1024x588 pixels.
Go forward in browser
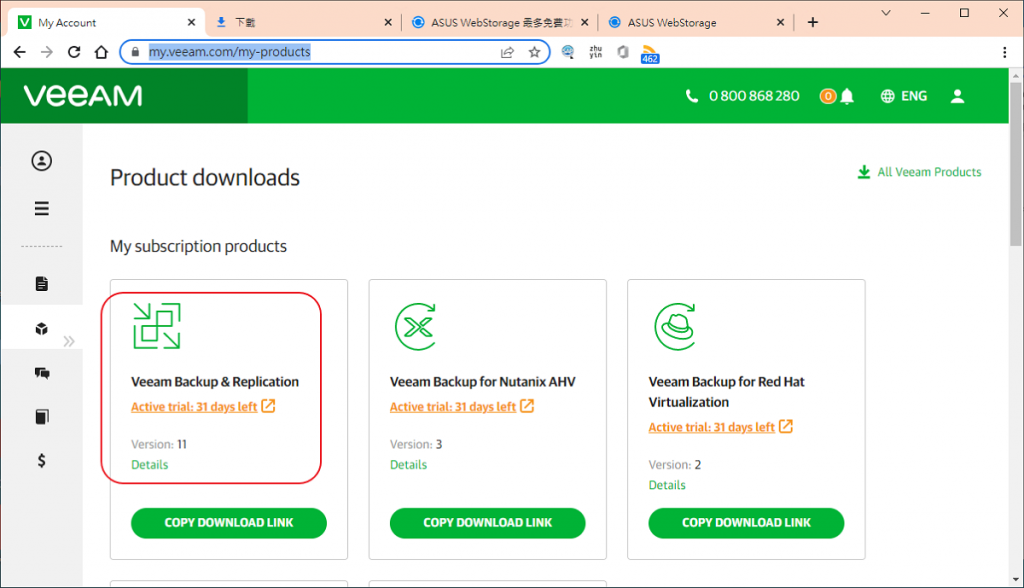click(46, 52)
